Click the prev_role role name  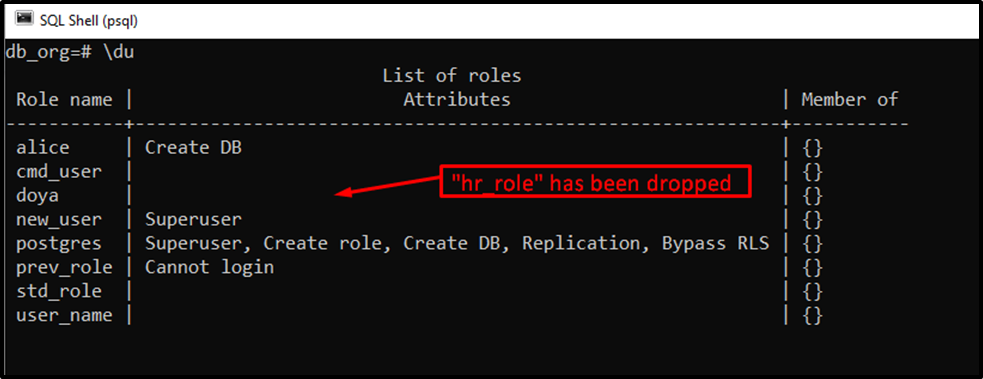click(x=65, y=267)
